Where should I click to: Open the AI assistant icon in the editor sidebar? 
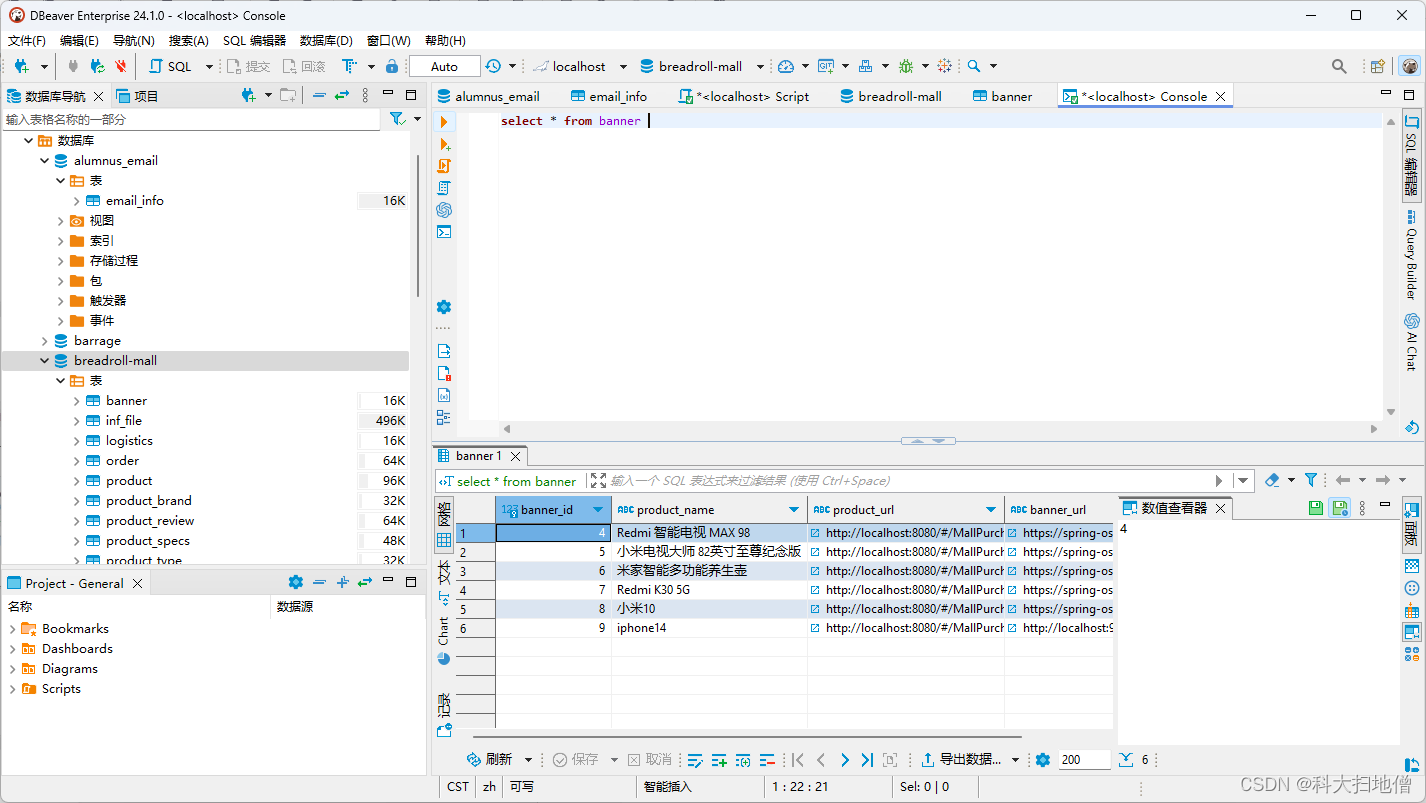pos(444,210)
